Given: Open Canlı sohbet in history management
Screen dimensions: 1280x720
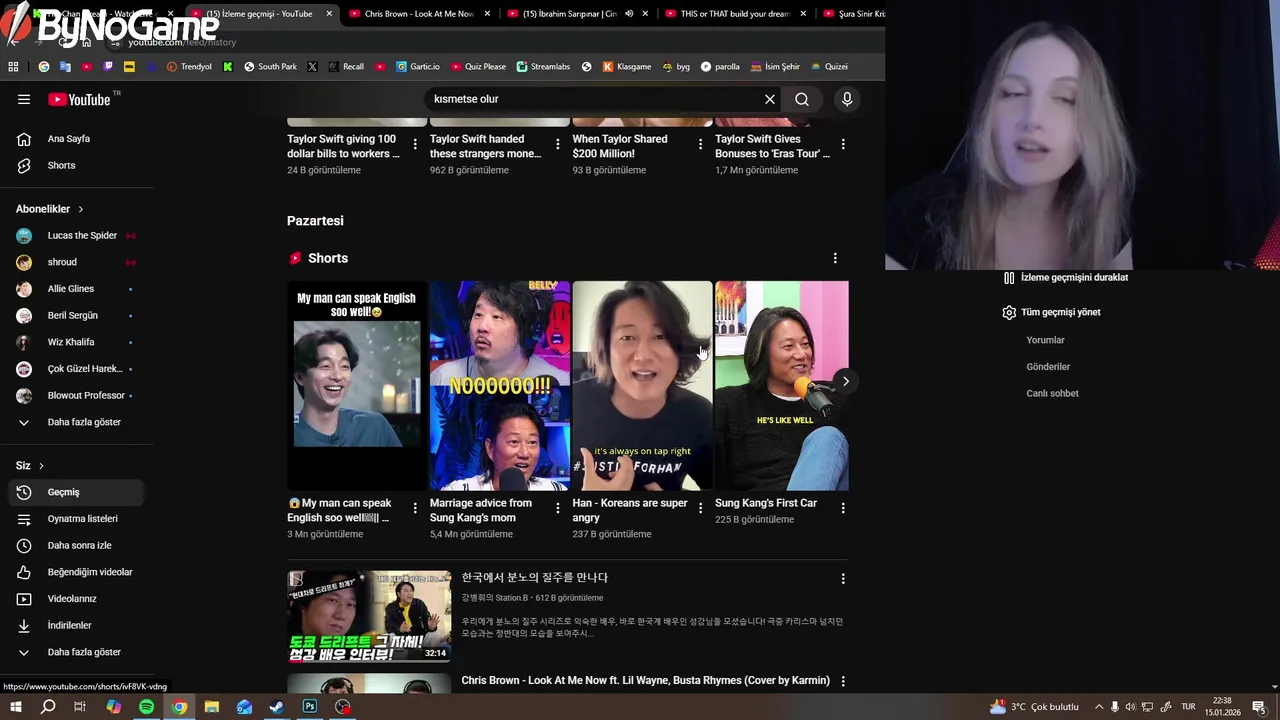Looking at the screenshot, I should coord(1052,394).
